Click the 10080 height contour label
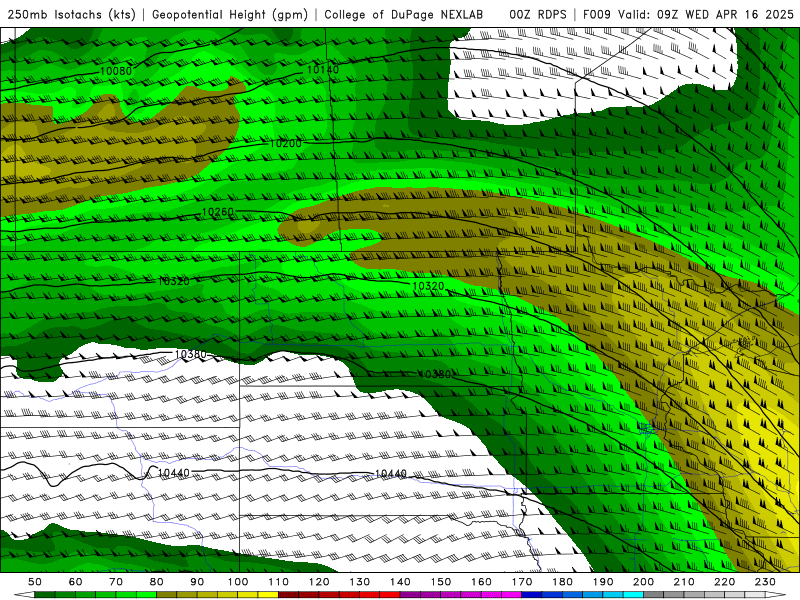This screenshot has height=600, width=800. coord(116,71)
